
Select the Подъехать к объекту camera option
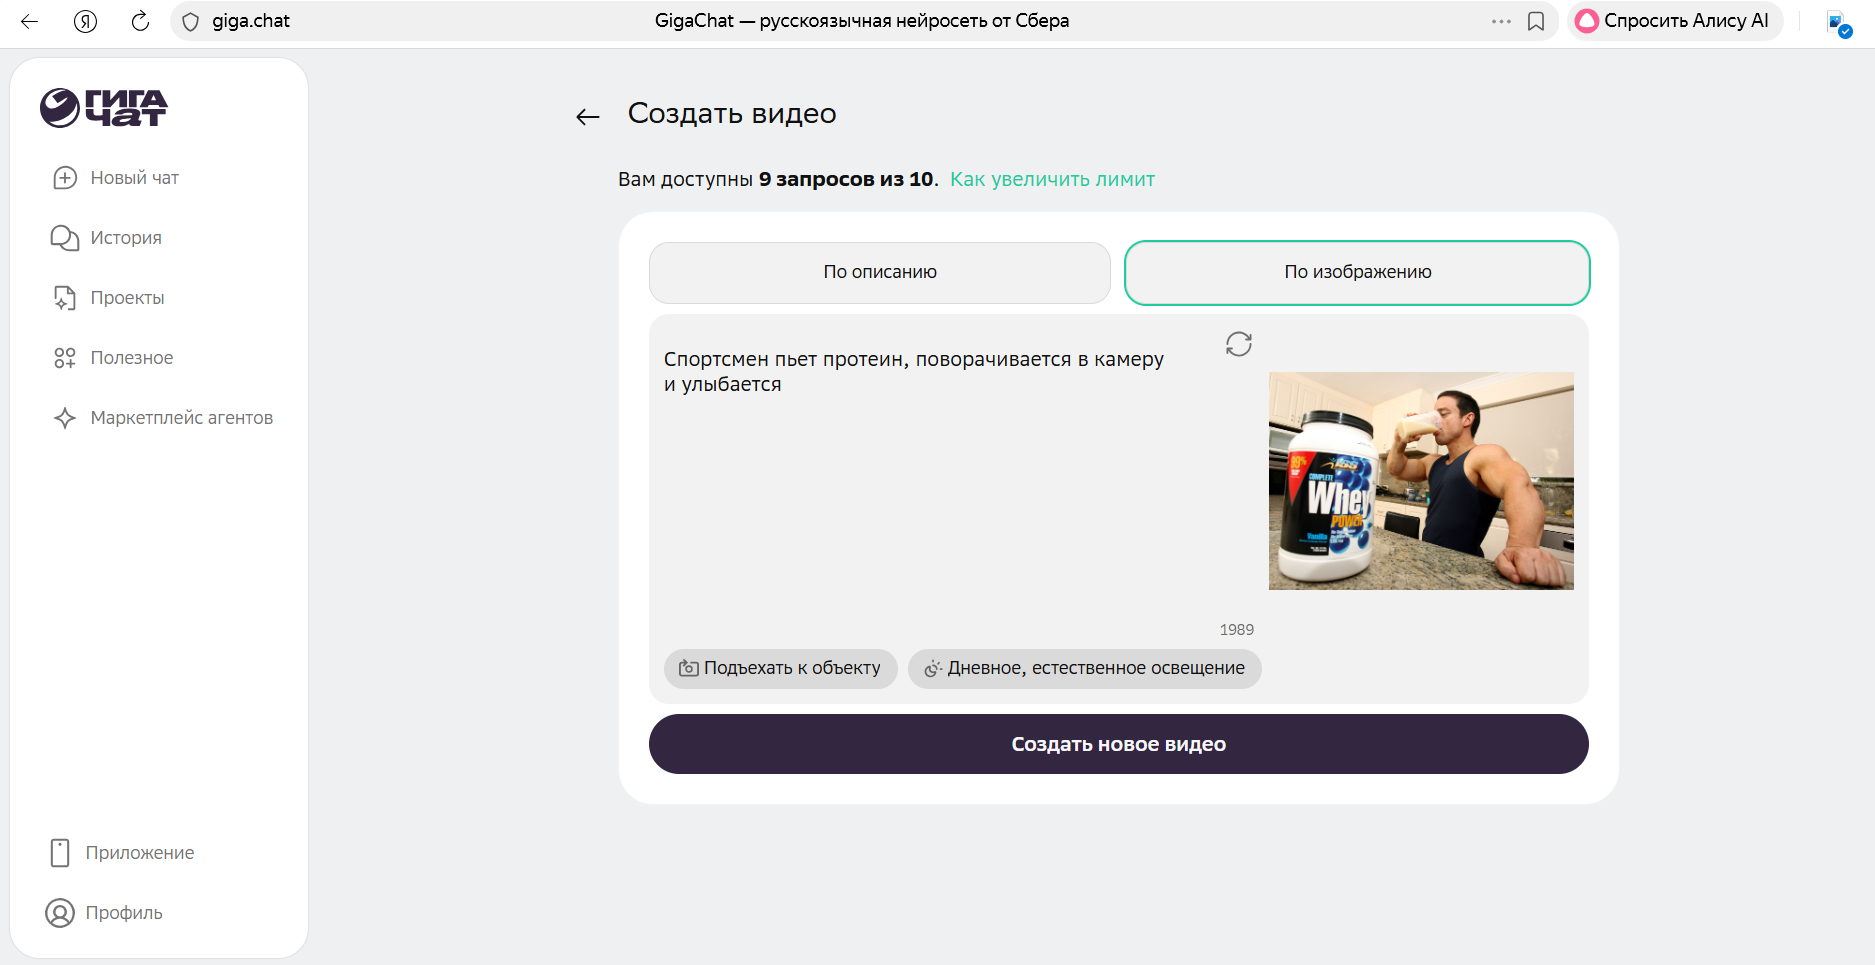point(780,668)
